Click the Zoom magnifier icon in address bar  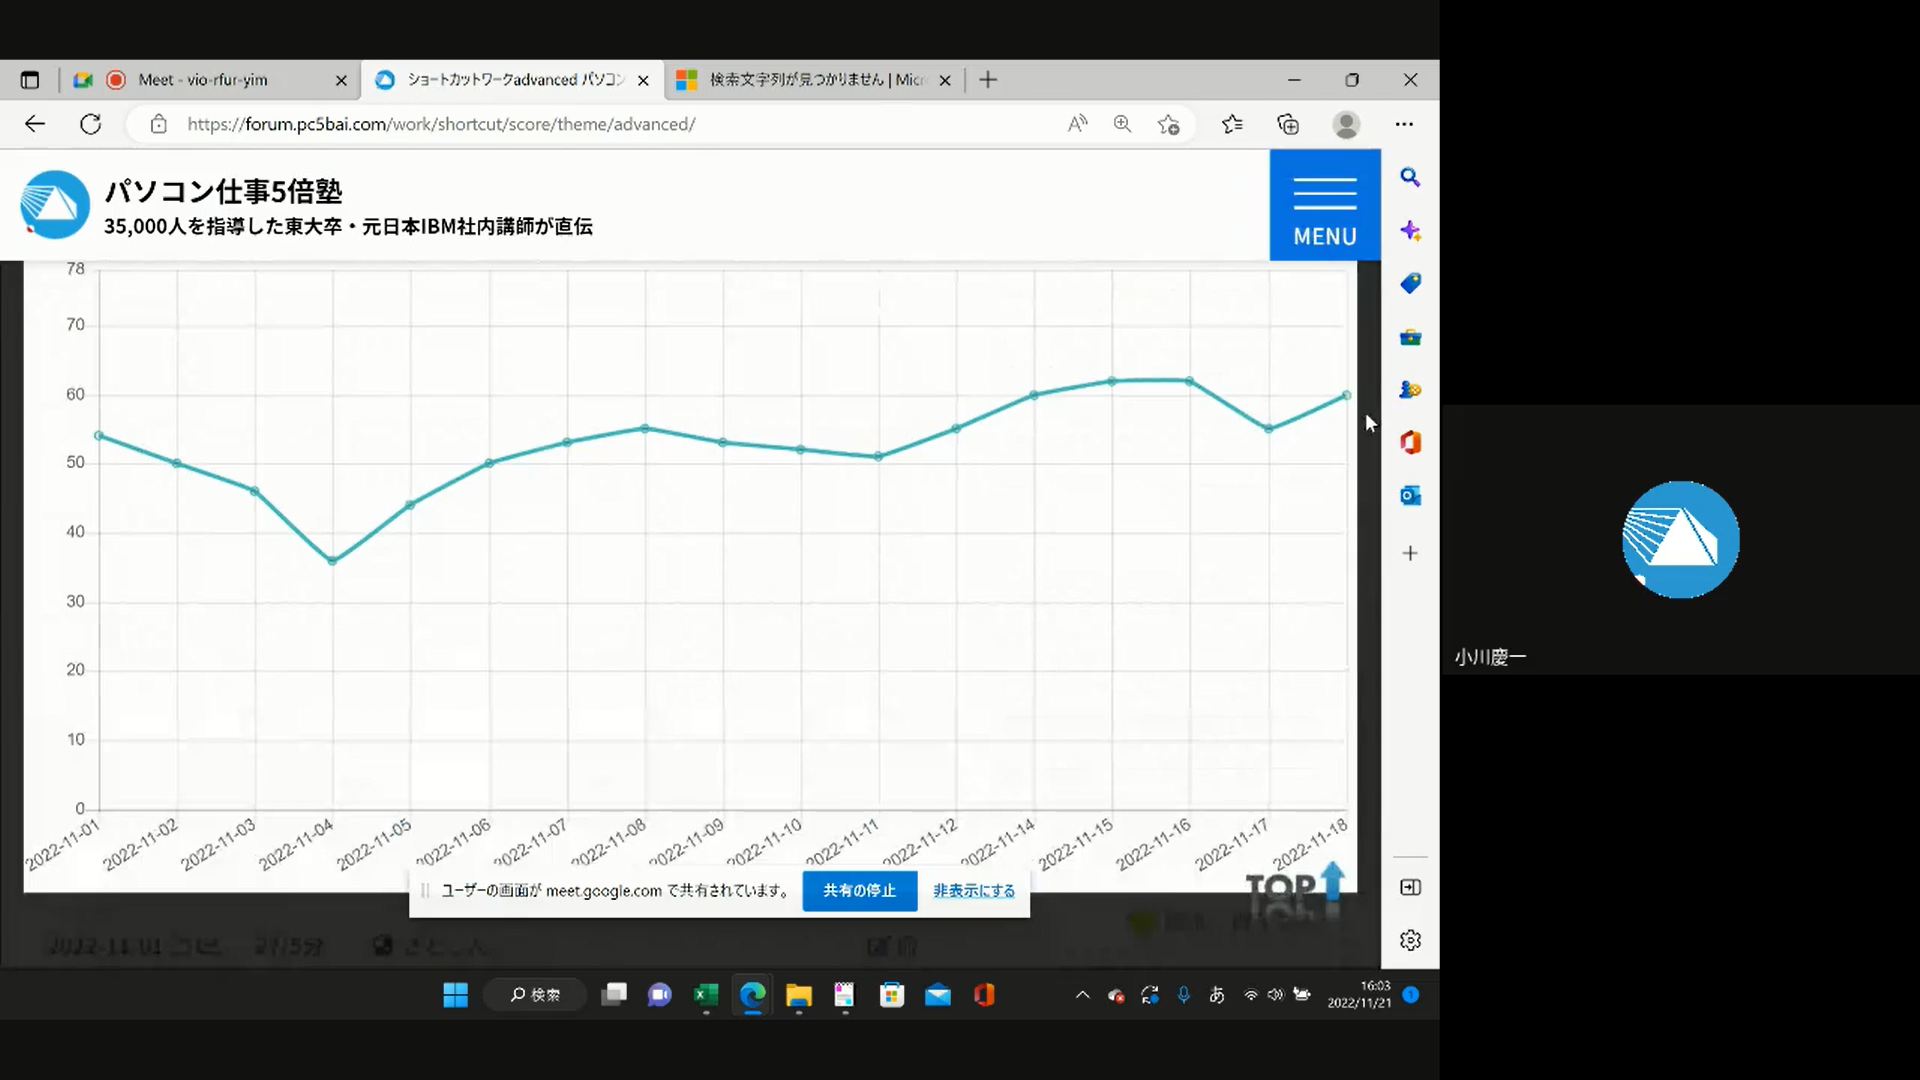pos(1122,124)
